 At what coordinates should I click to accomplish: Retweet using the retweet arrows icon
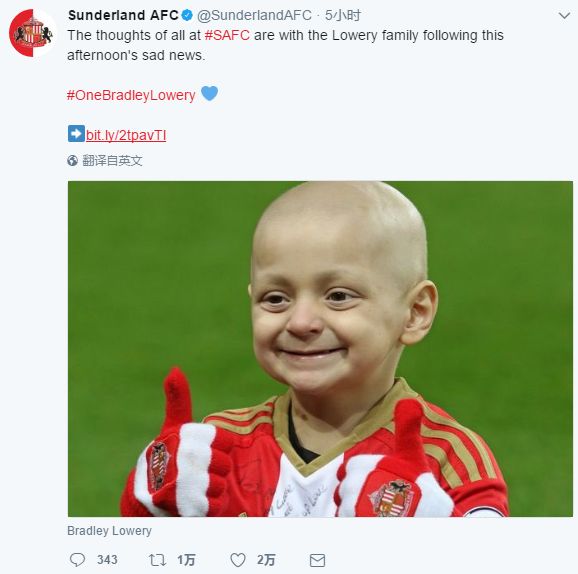157,560
